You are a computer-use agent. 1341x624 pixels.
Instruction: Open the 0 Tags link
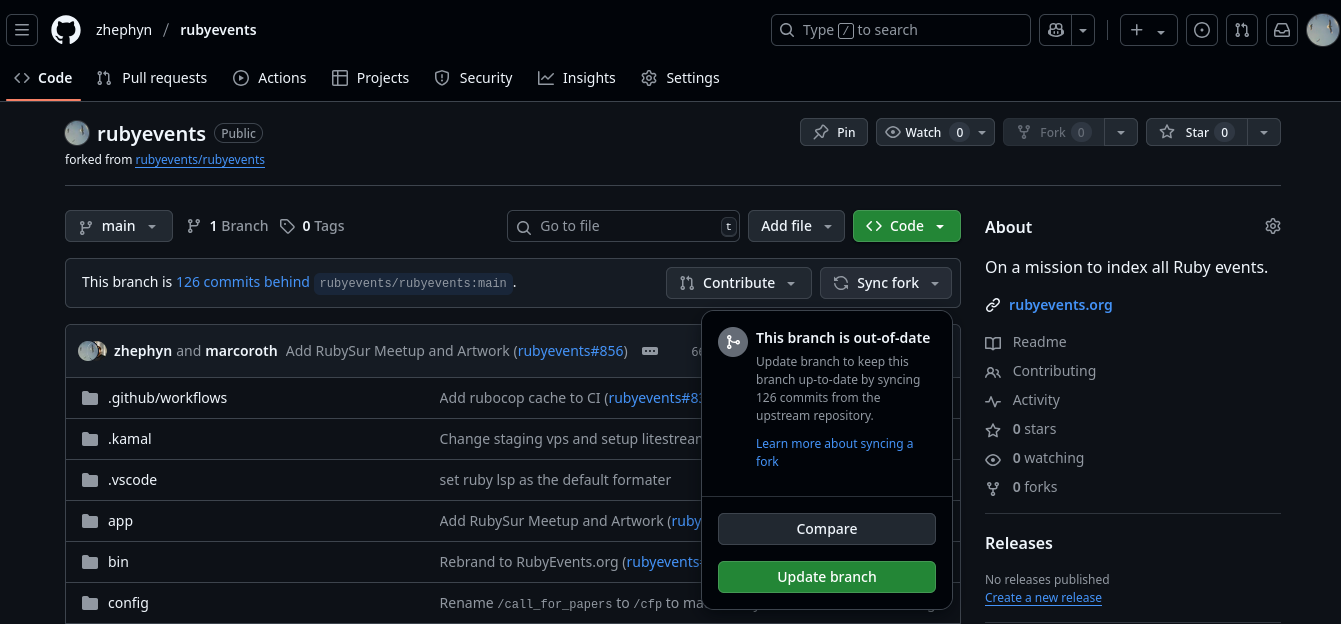click(312, 226)
